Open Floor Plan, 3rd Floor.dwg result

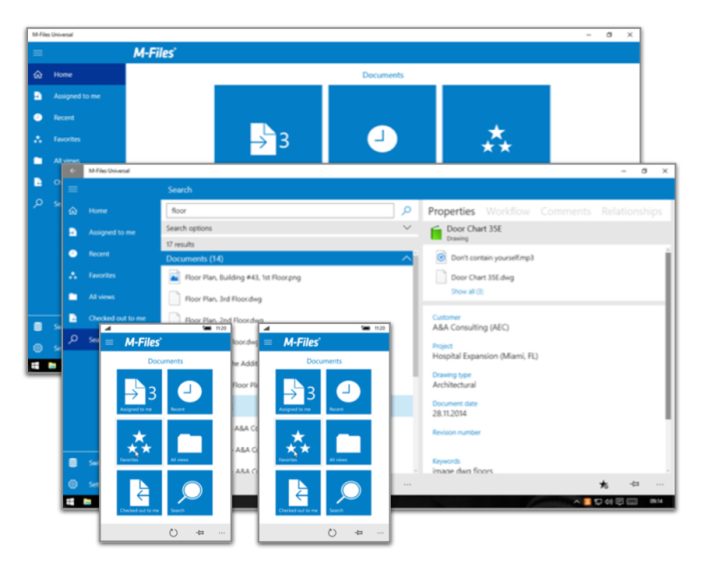click(287, 299)
